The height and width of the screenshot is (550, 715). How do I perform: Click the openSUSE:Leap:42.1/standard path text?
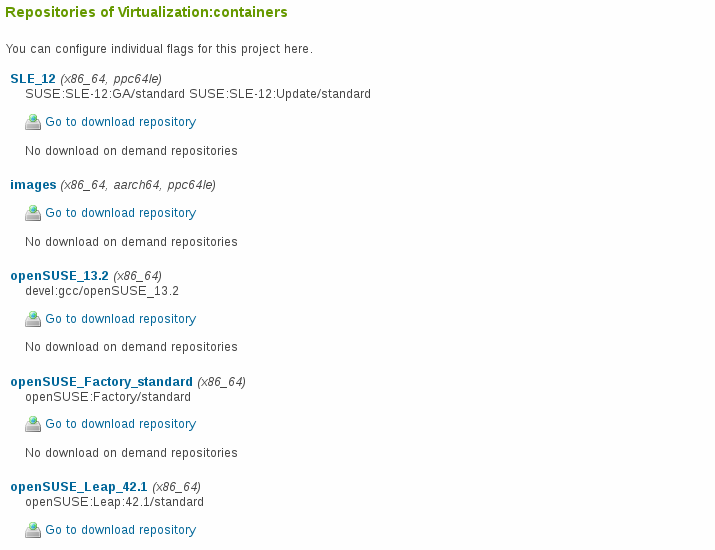114,502
